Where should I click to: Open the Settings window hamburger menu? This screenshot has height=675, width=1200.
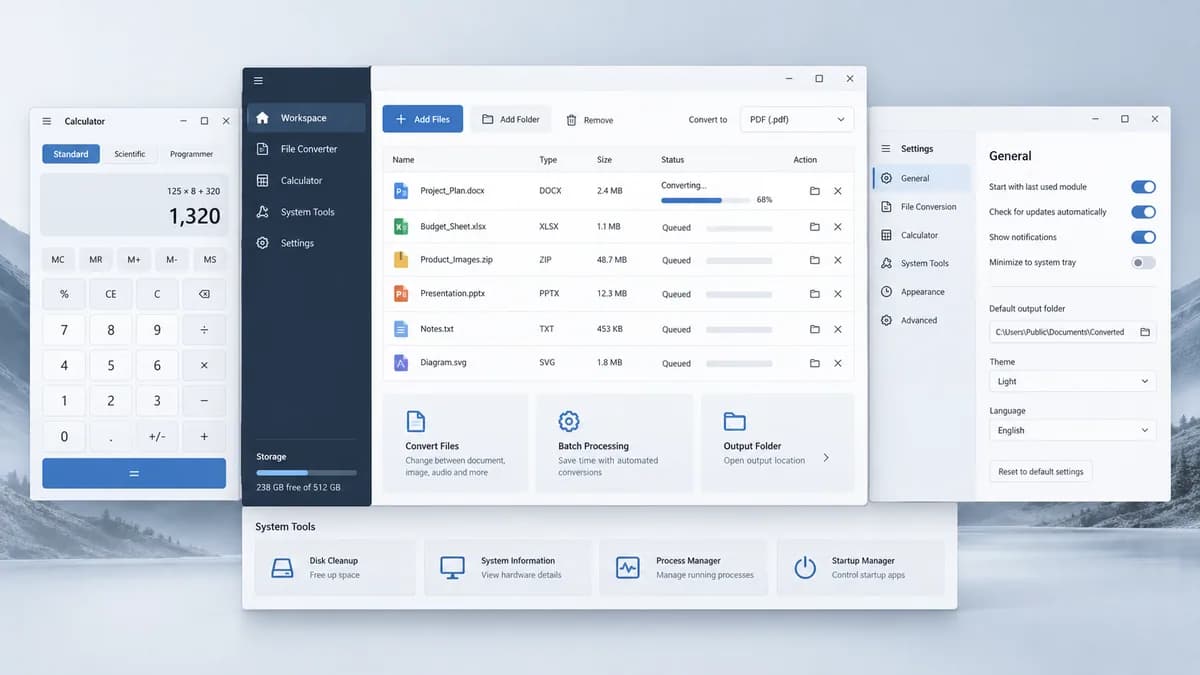885,149
